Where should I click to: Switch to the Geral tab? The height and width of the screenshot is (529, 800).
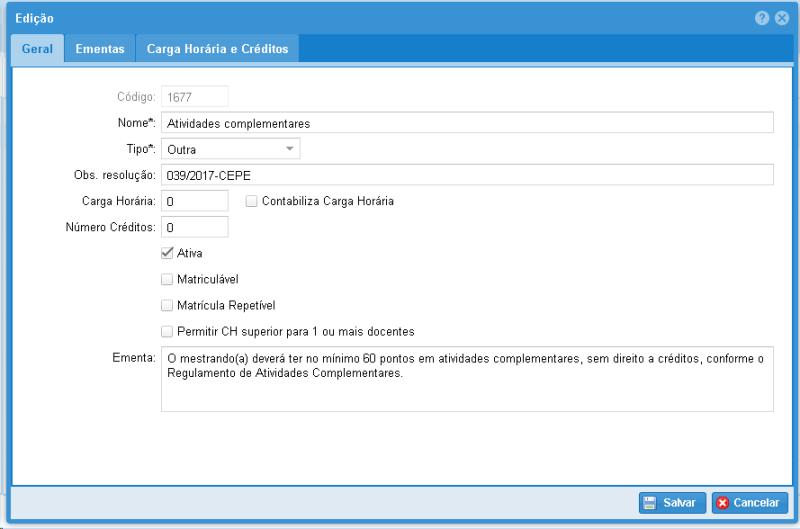pos(37,48)
